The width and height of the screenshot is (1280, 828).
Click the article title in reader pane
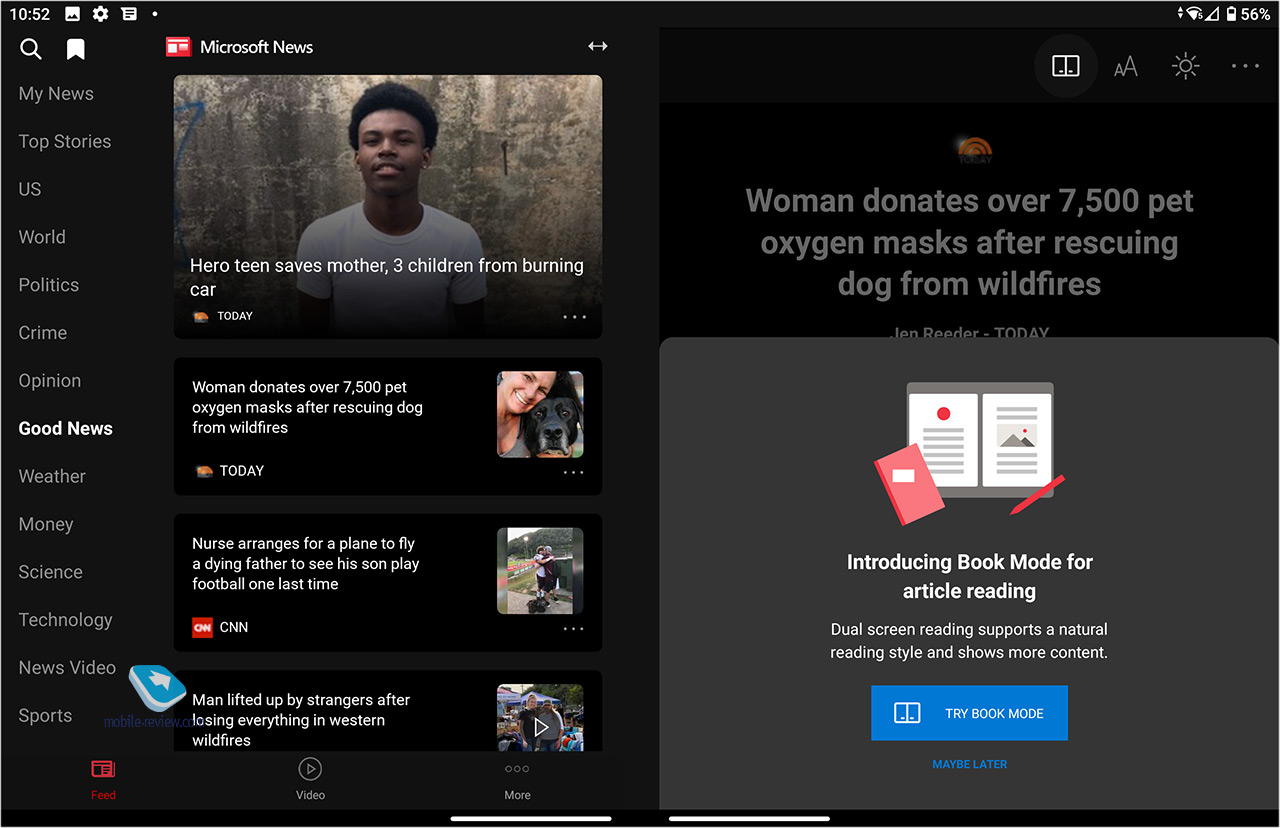(x=969, y=242)
